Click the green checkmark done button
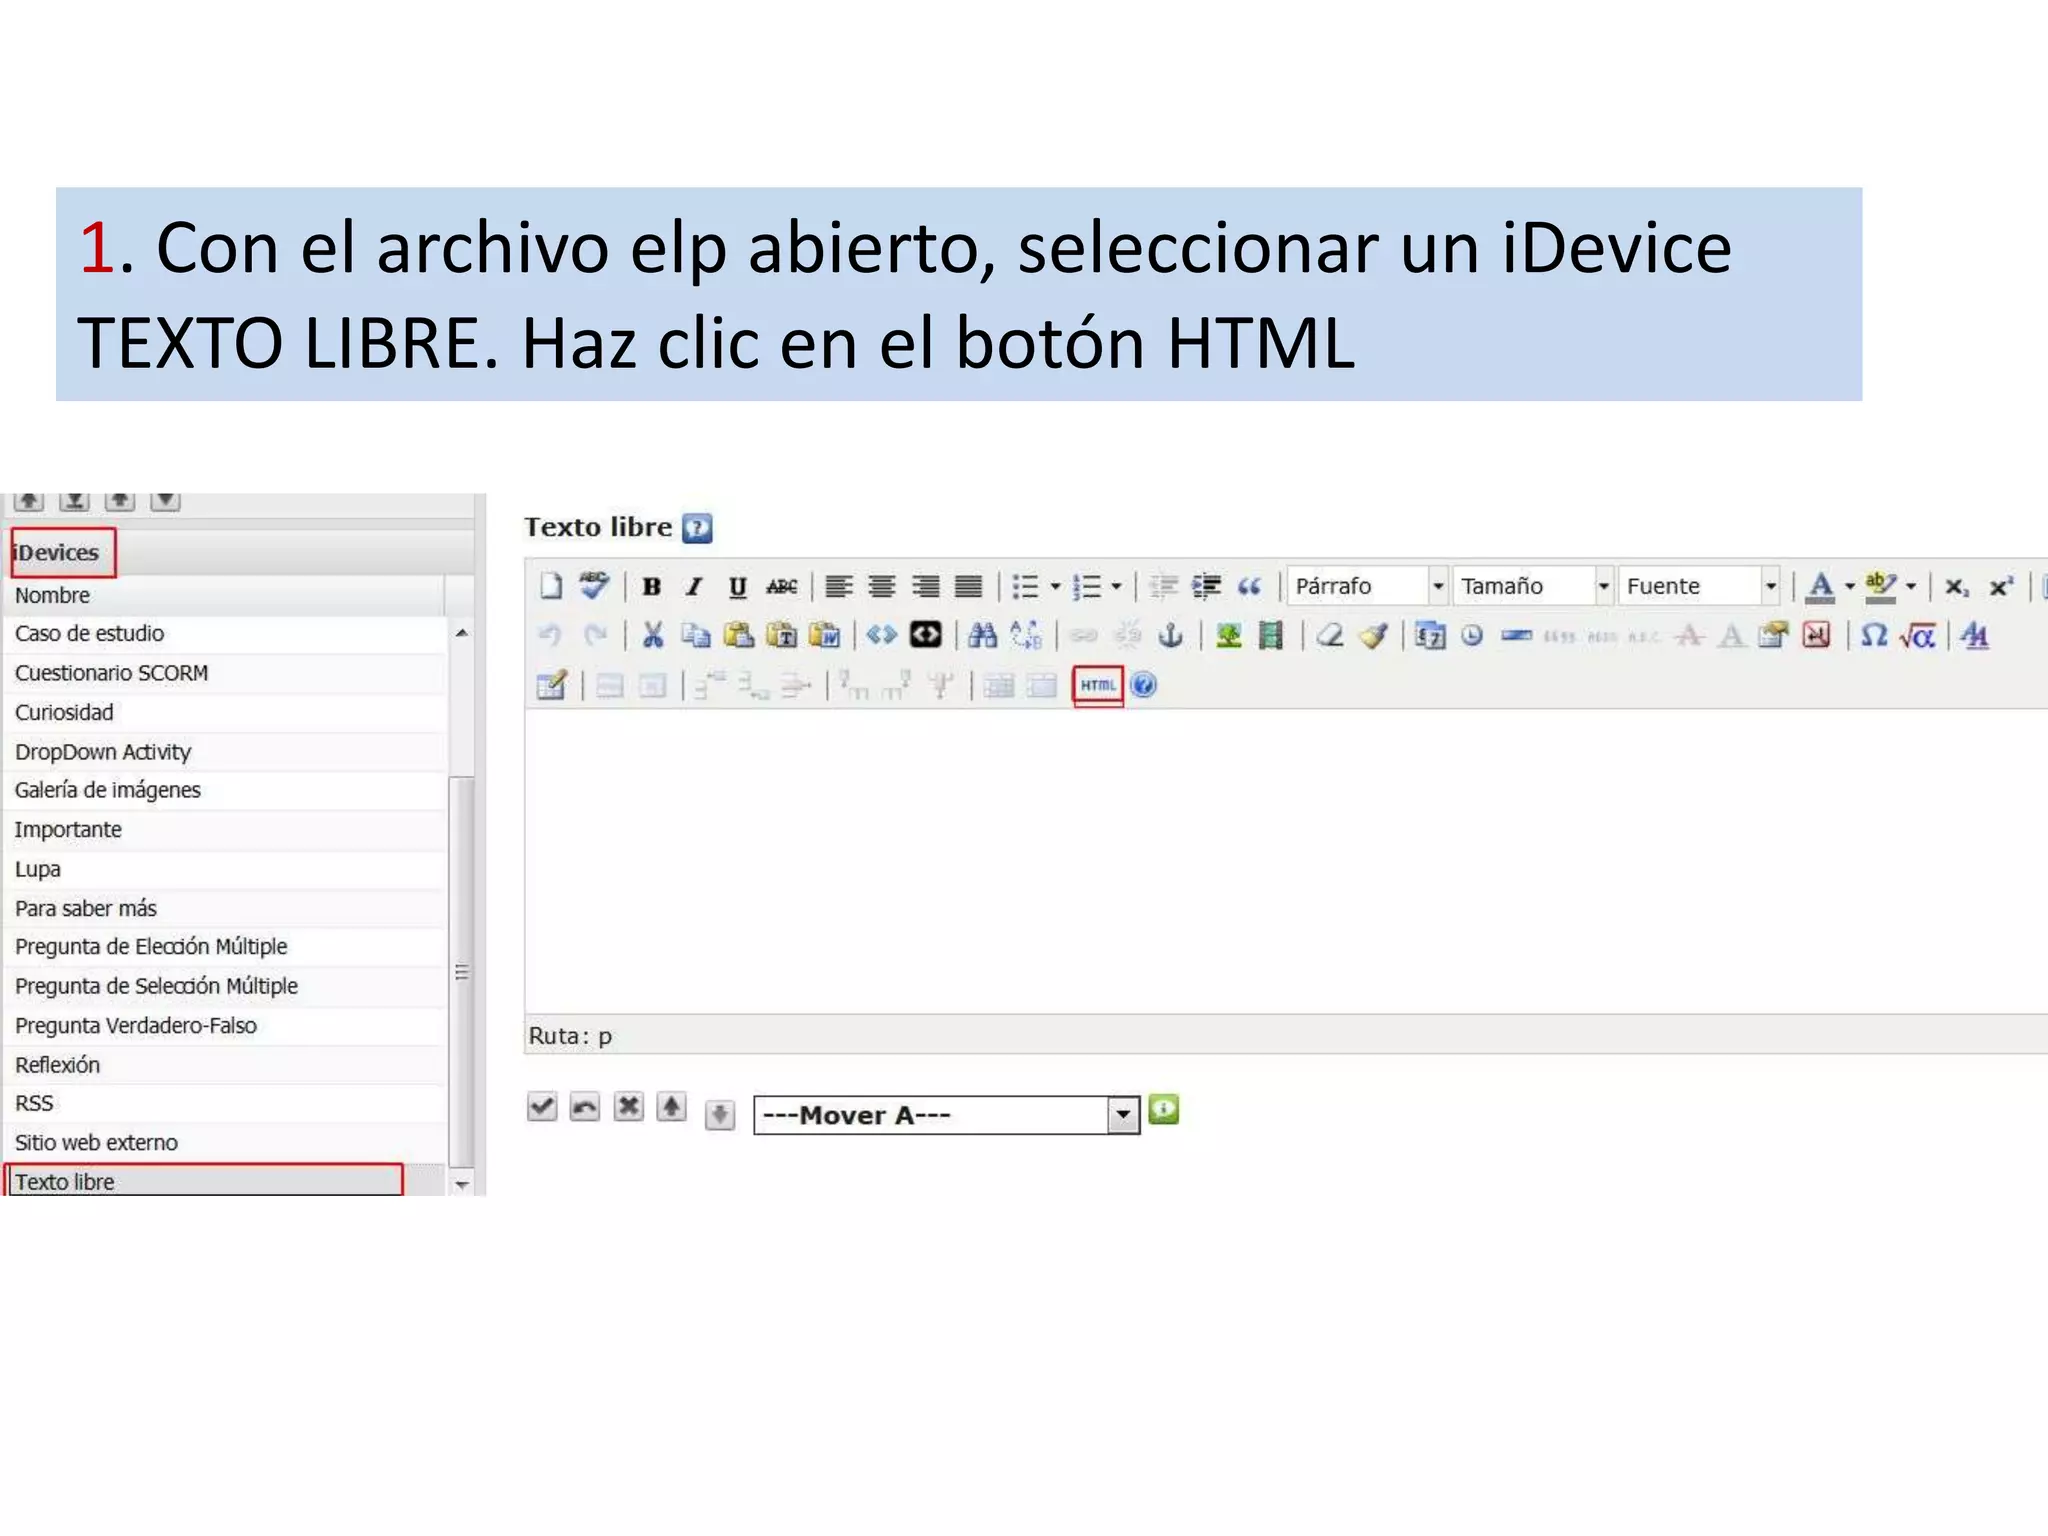The width and height of the screenshot is (2048, 1536). pos(541,1107)
